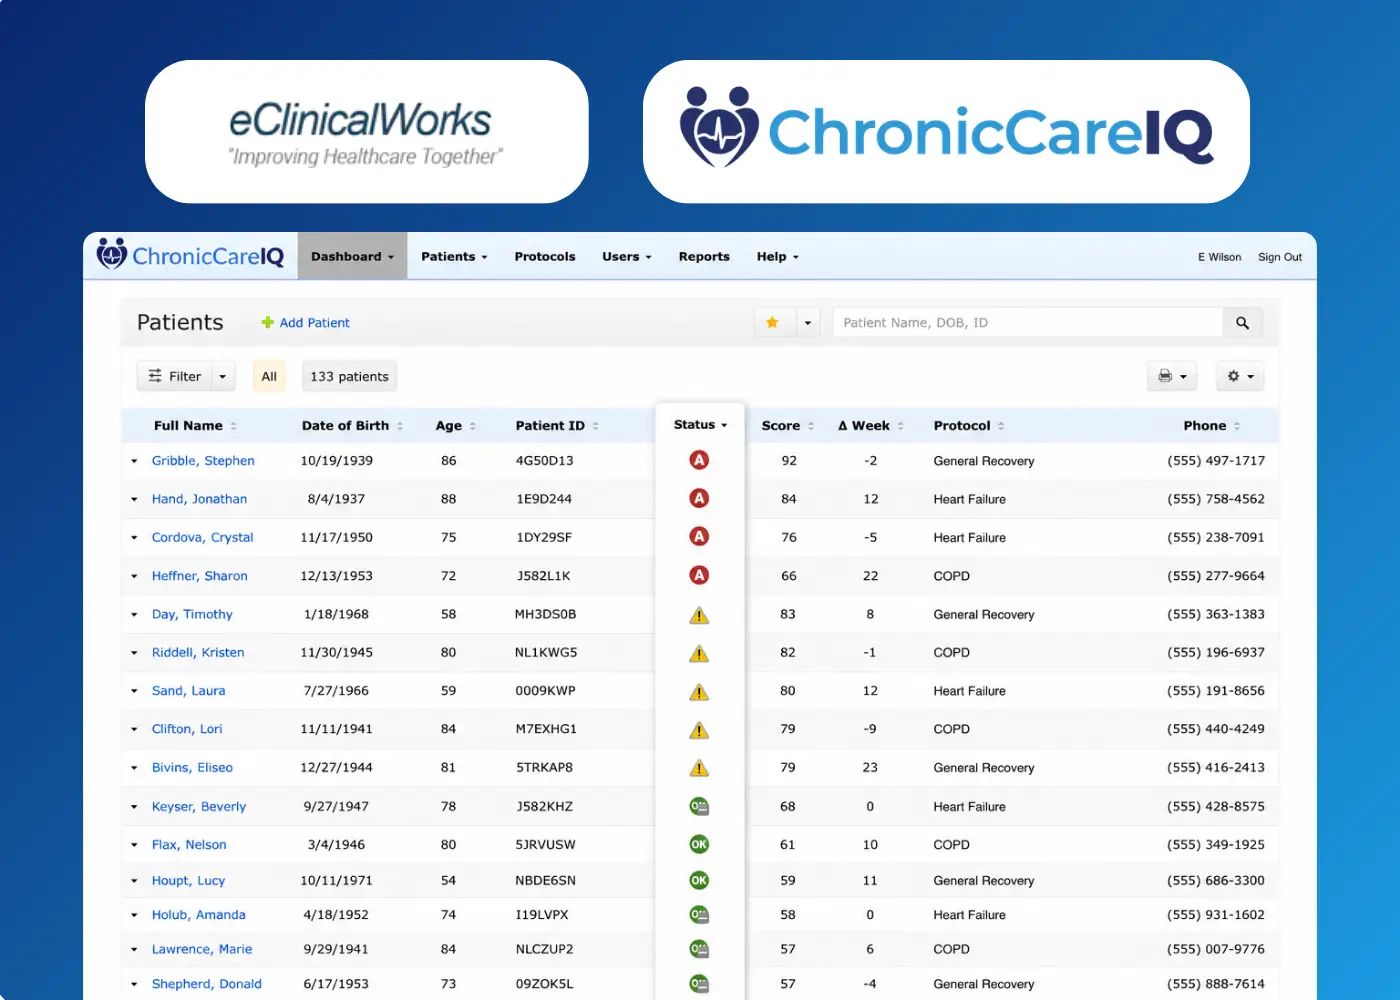Click patient ID 1E9D244

(x=544, y=499)
